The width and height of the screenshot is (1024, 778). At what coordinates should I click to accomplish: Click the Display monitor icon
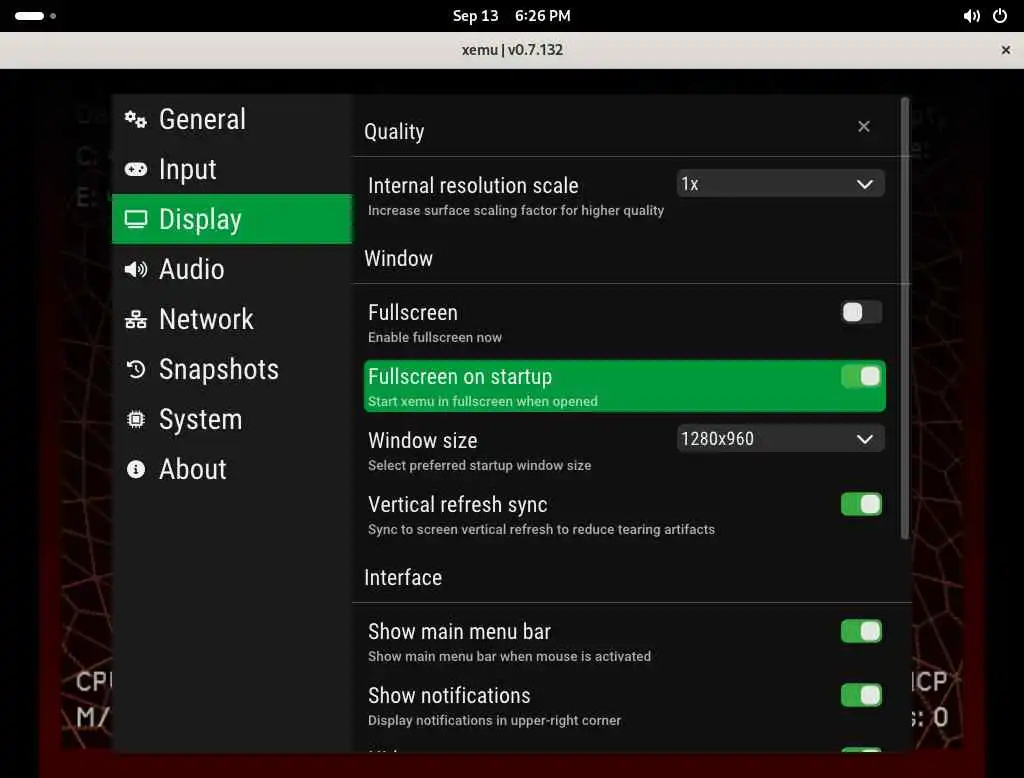(x=136, y=219)
